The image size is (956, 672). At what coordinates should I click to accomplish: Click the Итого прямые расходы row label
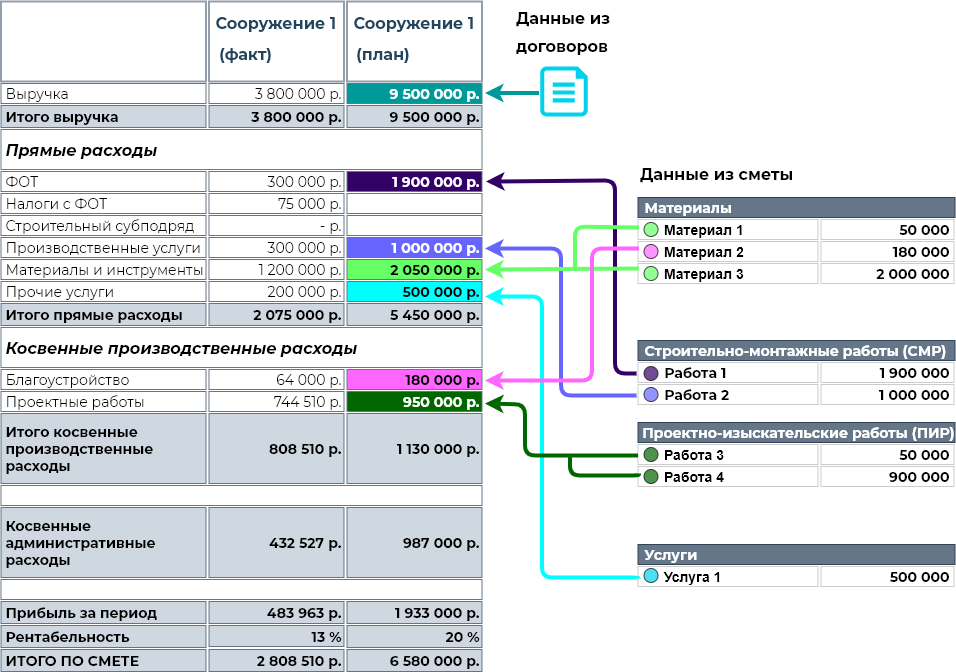tap(104, 315)
